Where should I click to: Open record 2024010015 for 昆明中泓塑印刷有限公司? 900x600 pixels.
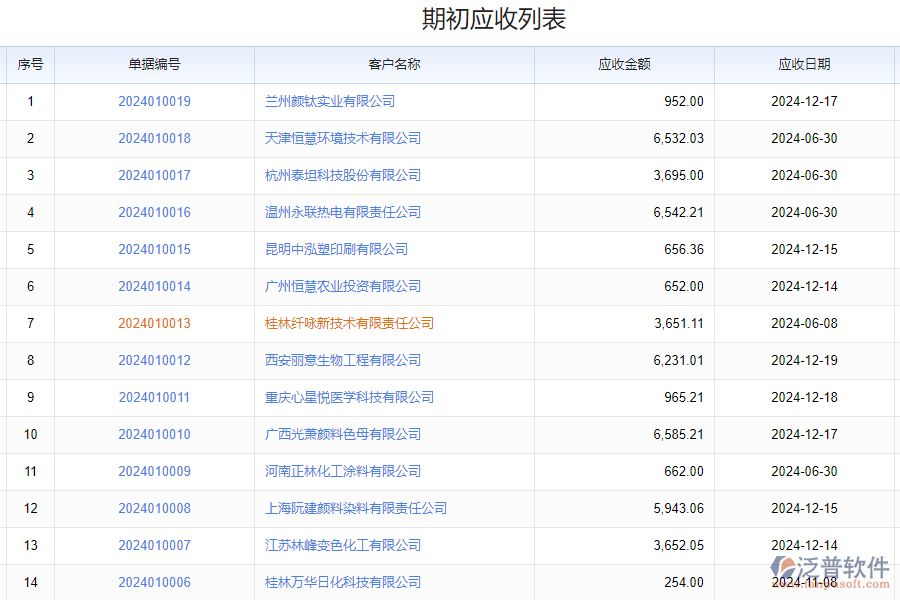pos(153,249)
